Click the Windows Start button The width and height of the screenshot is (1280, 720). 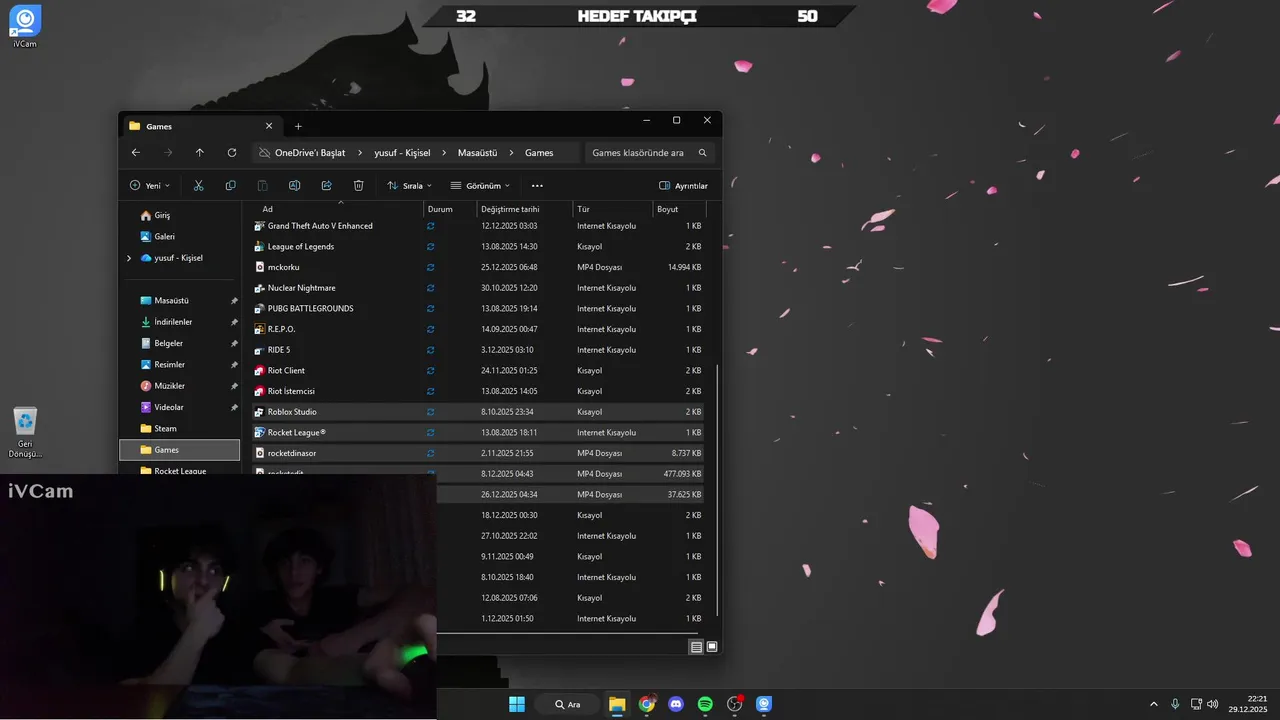coord(517,704)
